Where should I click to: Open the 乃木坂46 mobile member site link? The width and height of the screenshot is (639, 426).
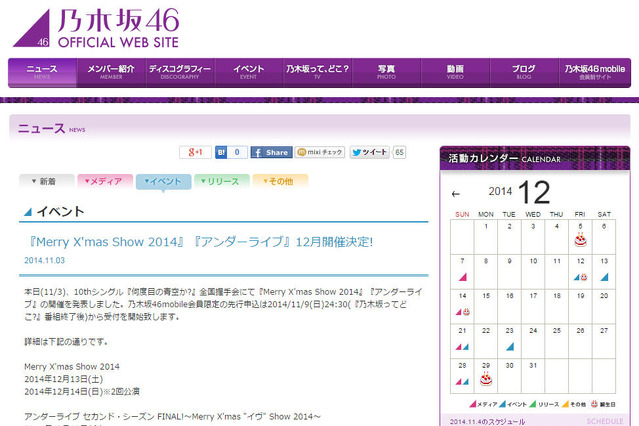pos(595,73)
